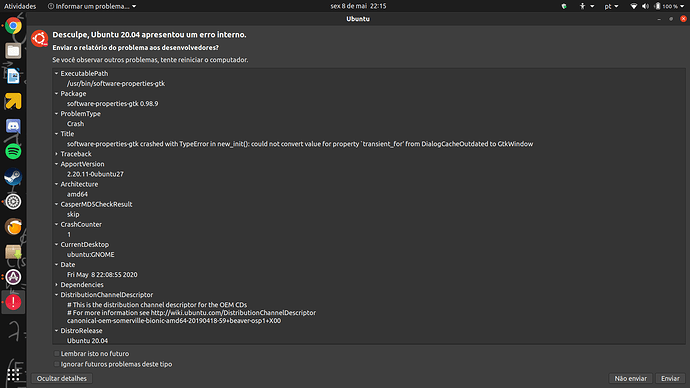Viewport: 690px width, 388px height.
Task: Collapse the DistroRelease section
Action: point(56,331)
